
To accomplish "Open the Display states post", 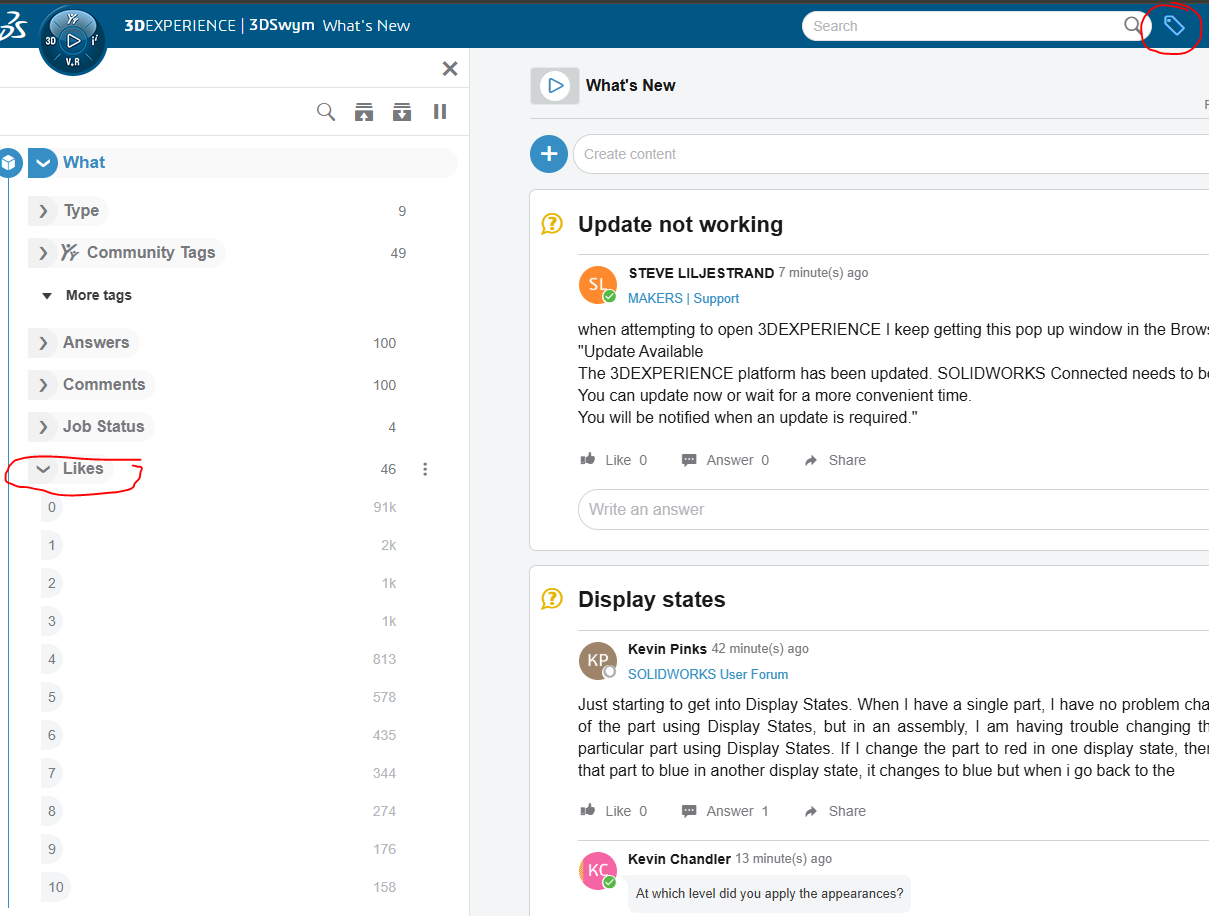I will [652, 599].
